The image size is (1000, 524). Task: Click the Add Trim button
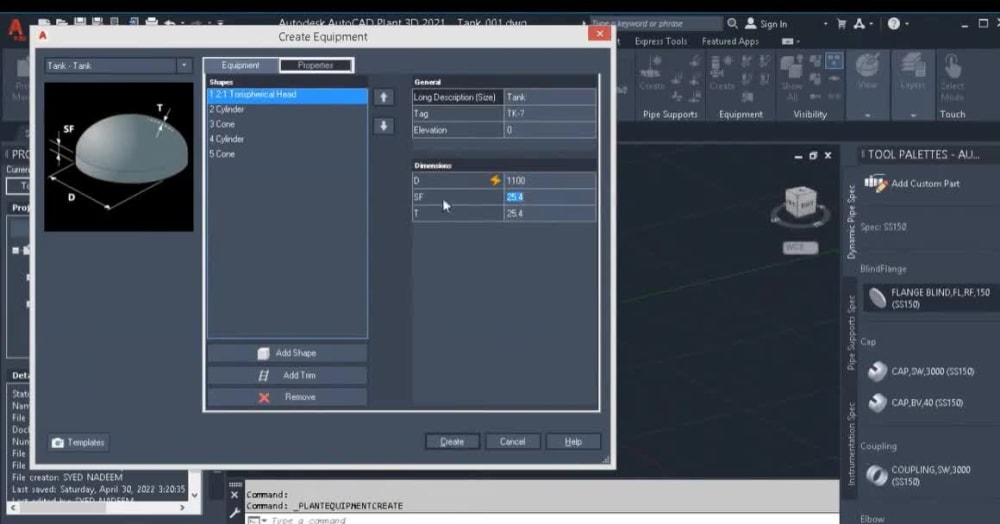287,375
